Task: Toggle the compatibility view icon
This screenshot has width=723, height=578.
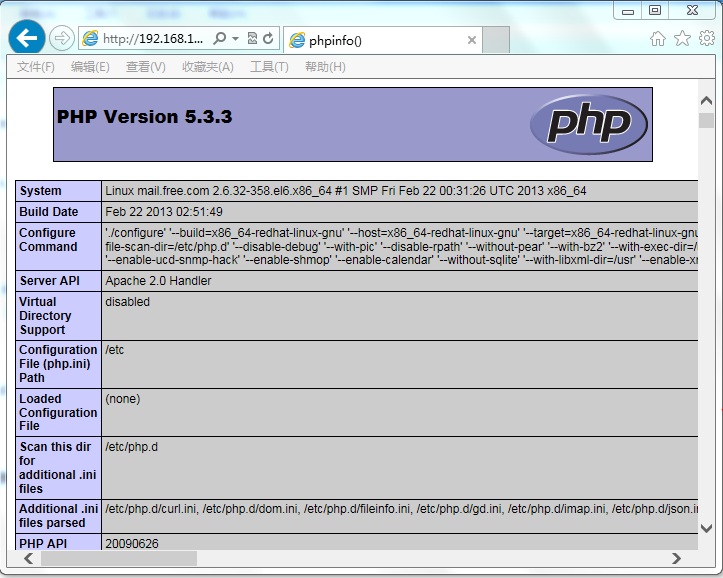Action: [x=252, y=38]
